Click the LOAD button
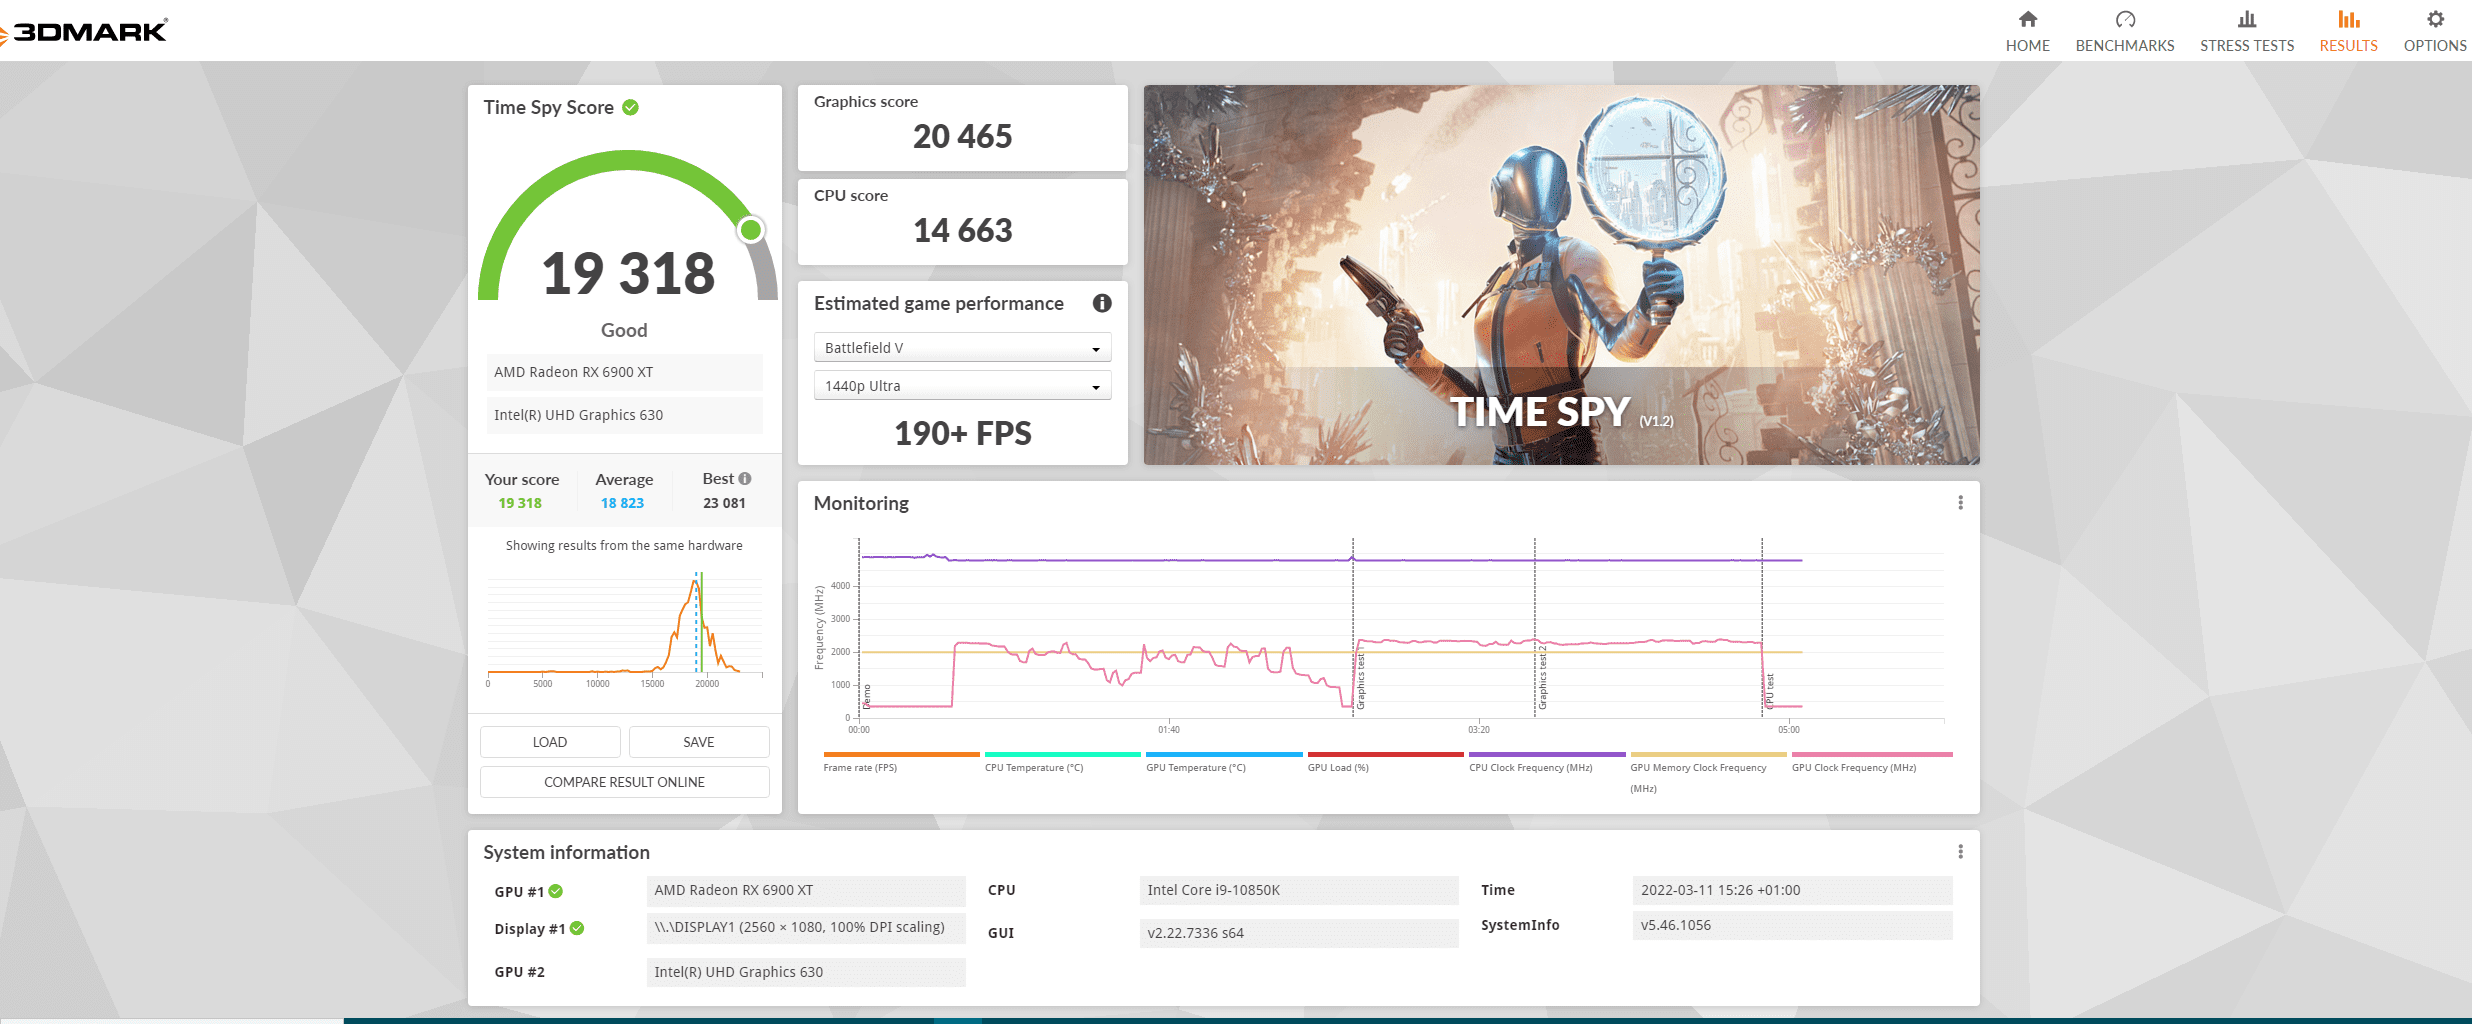Viewport: 2472px width, 1024px height. [x=550, y=742]
